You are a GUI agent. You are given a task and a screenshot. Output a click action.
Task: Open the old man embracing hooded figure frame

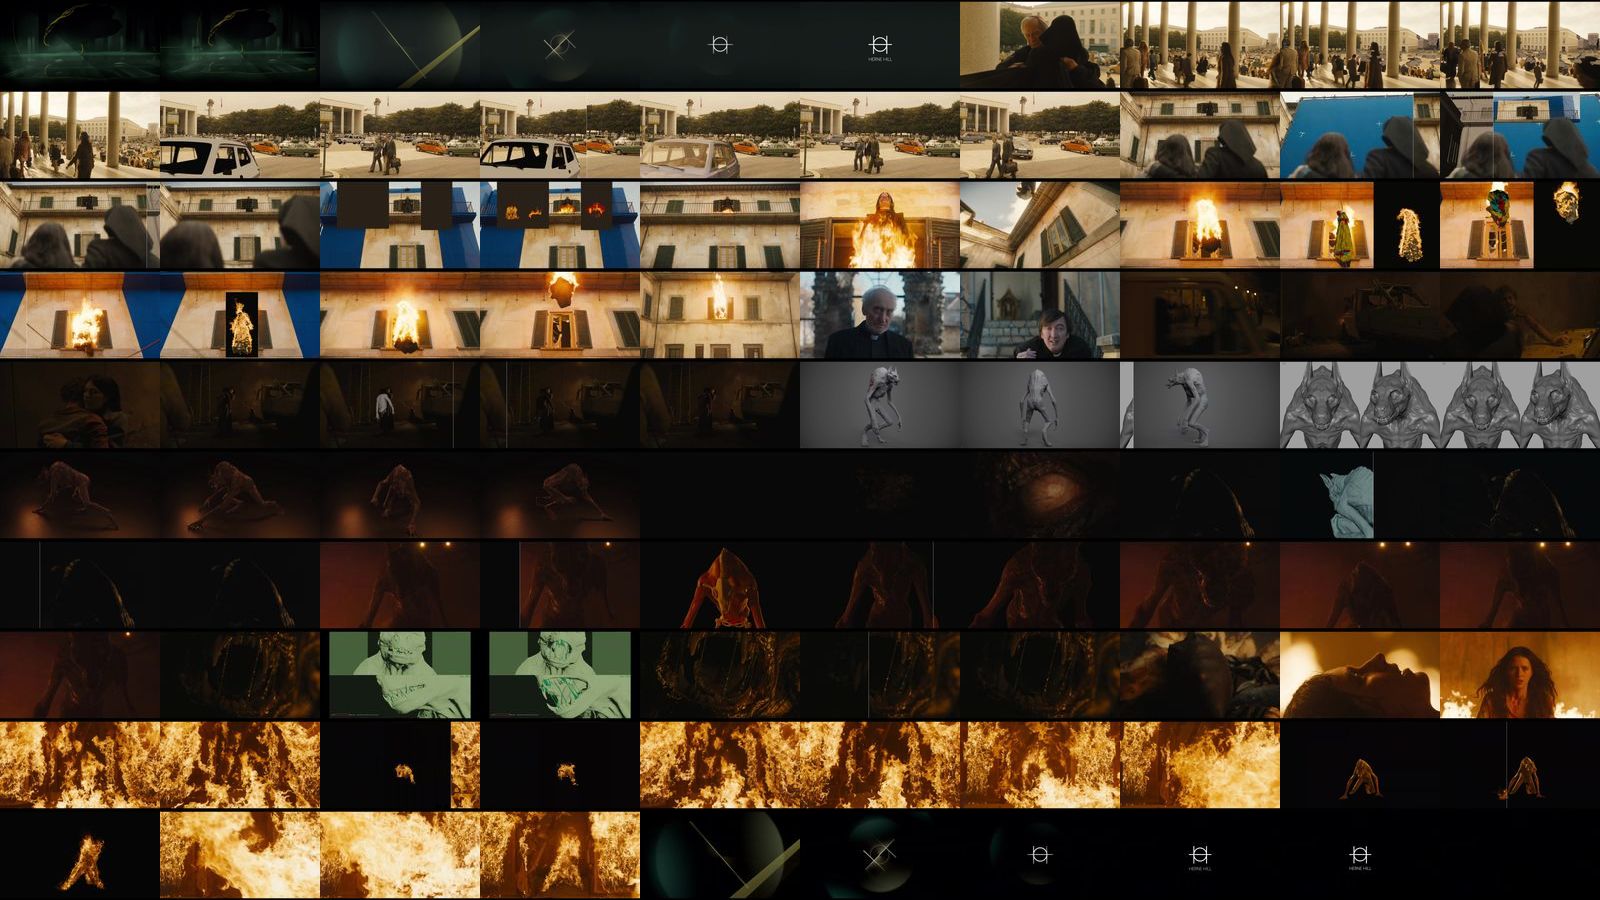(x=1040, y=45)
